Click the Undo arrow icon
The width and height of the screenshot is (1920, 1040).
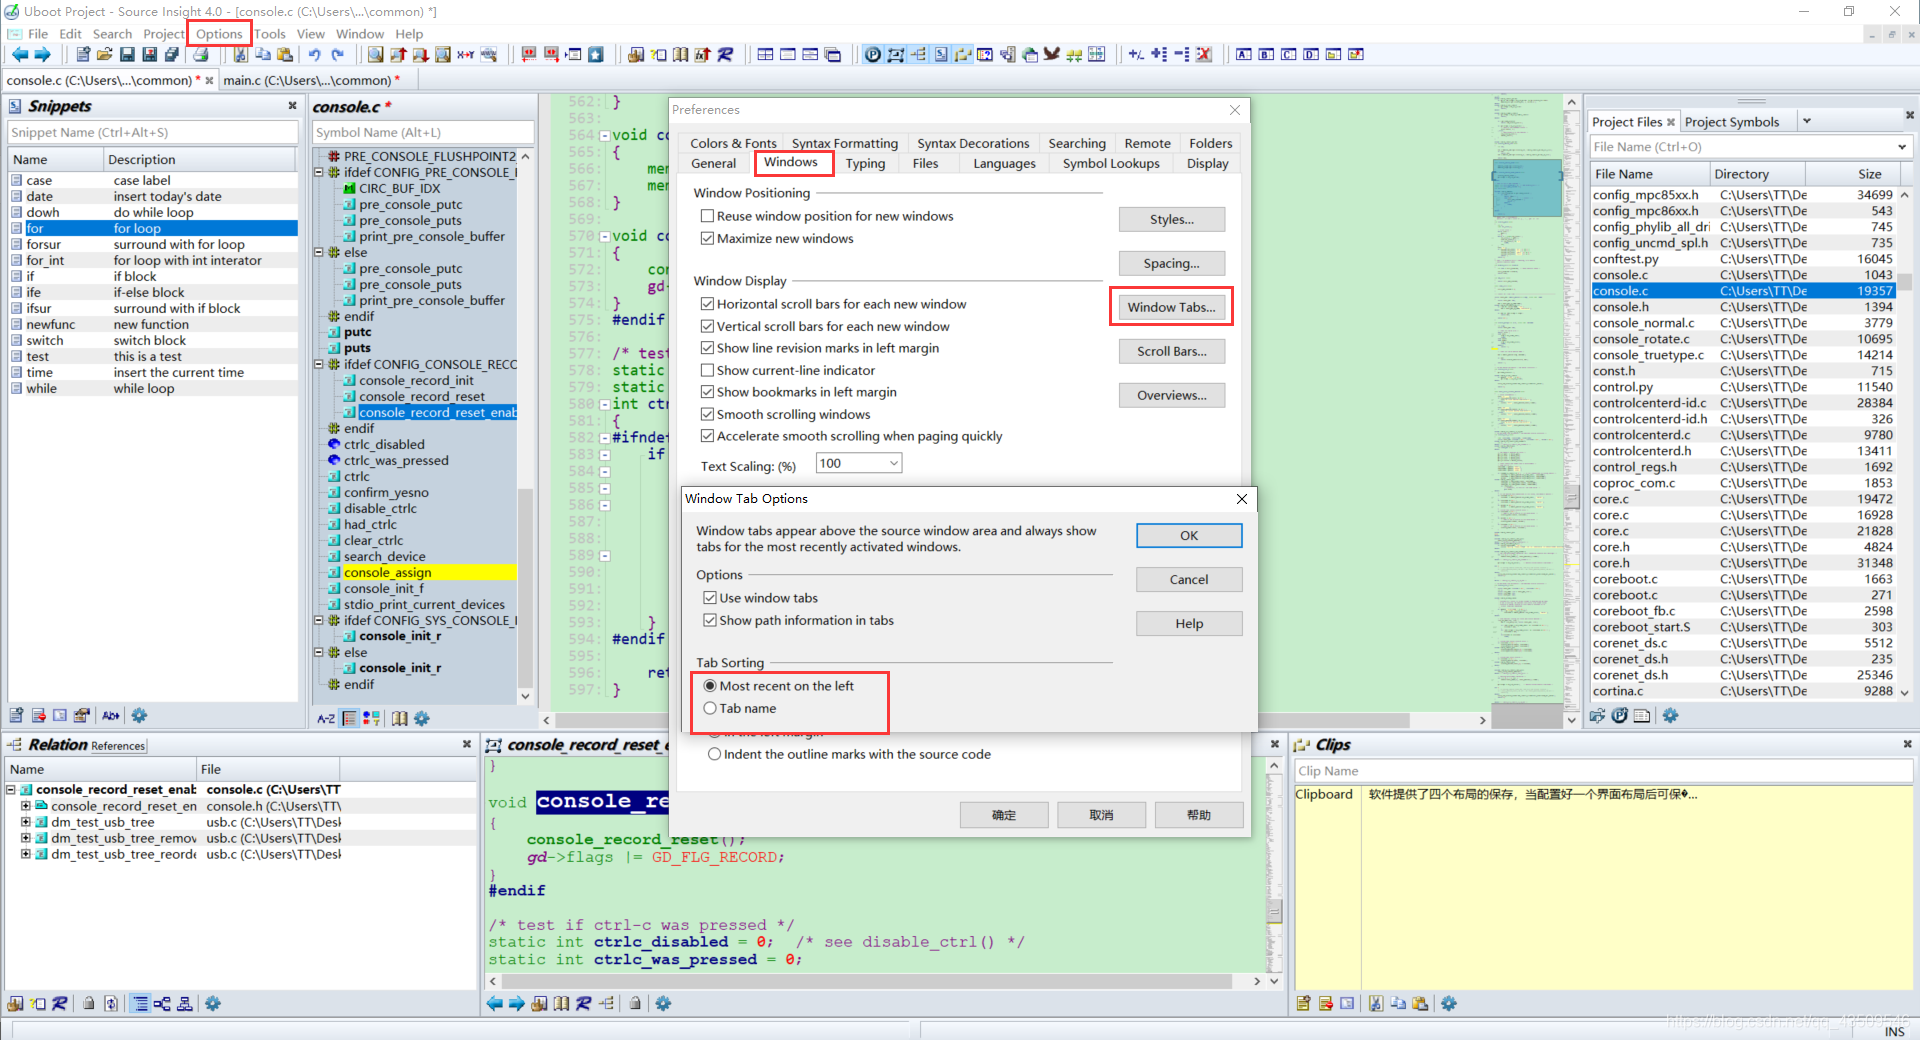tap(314, 54)
